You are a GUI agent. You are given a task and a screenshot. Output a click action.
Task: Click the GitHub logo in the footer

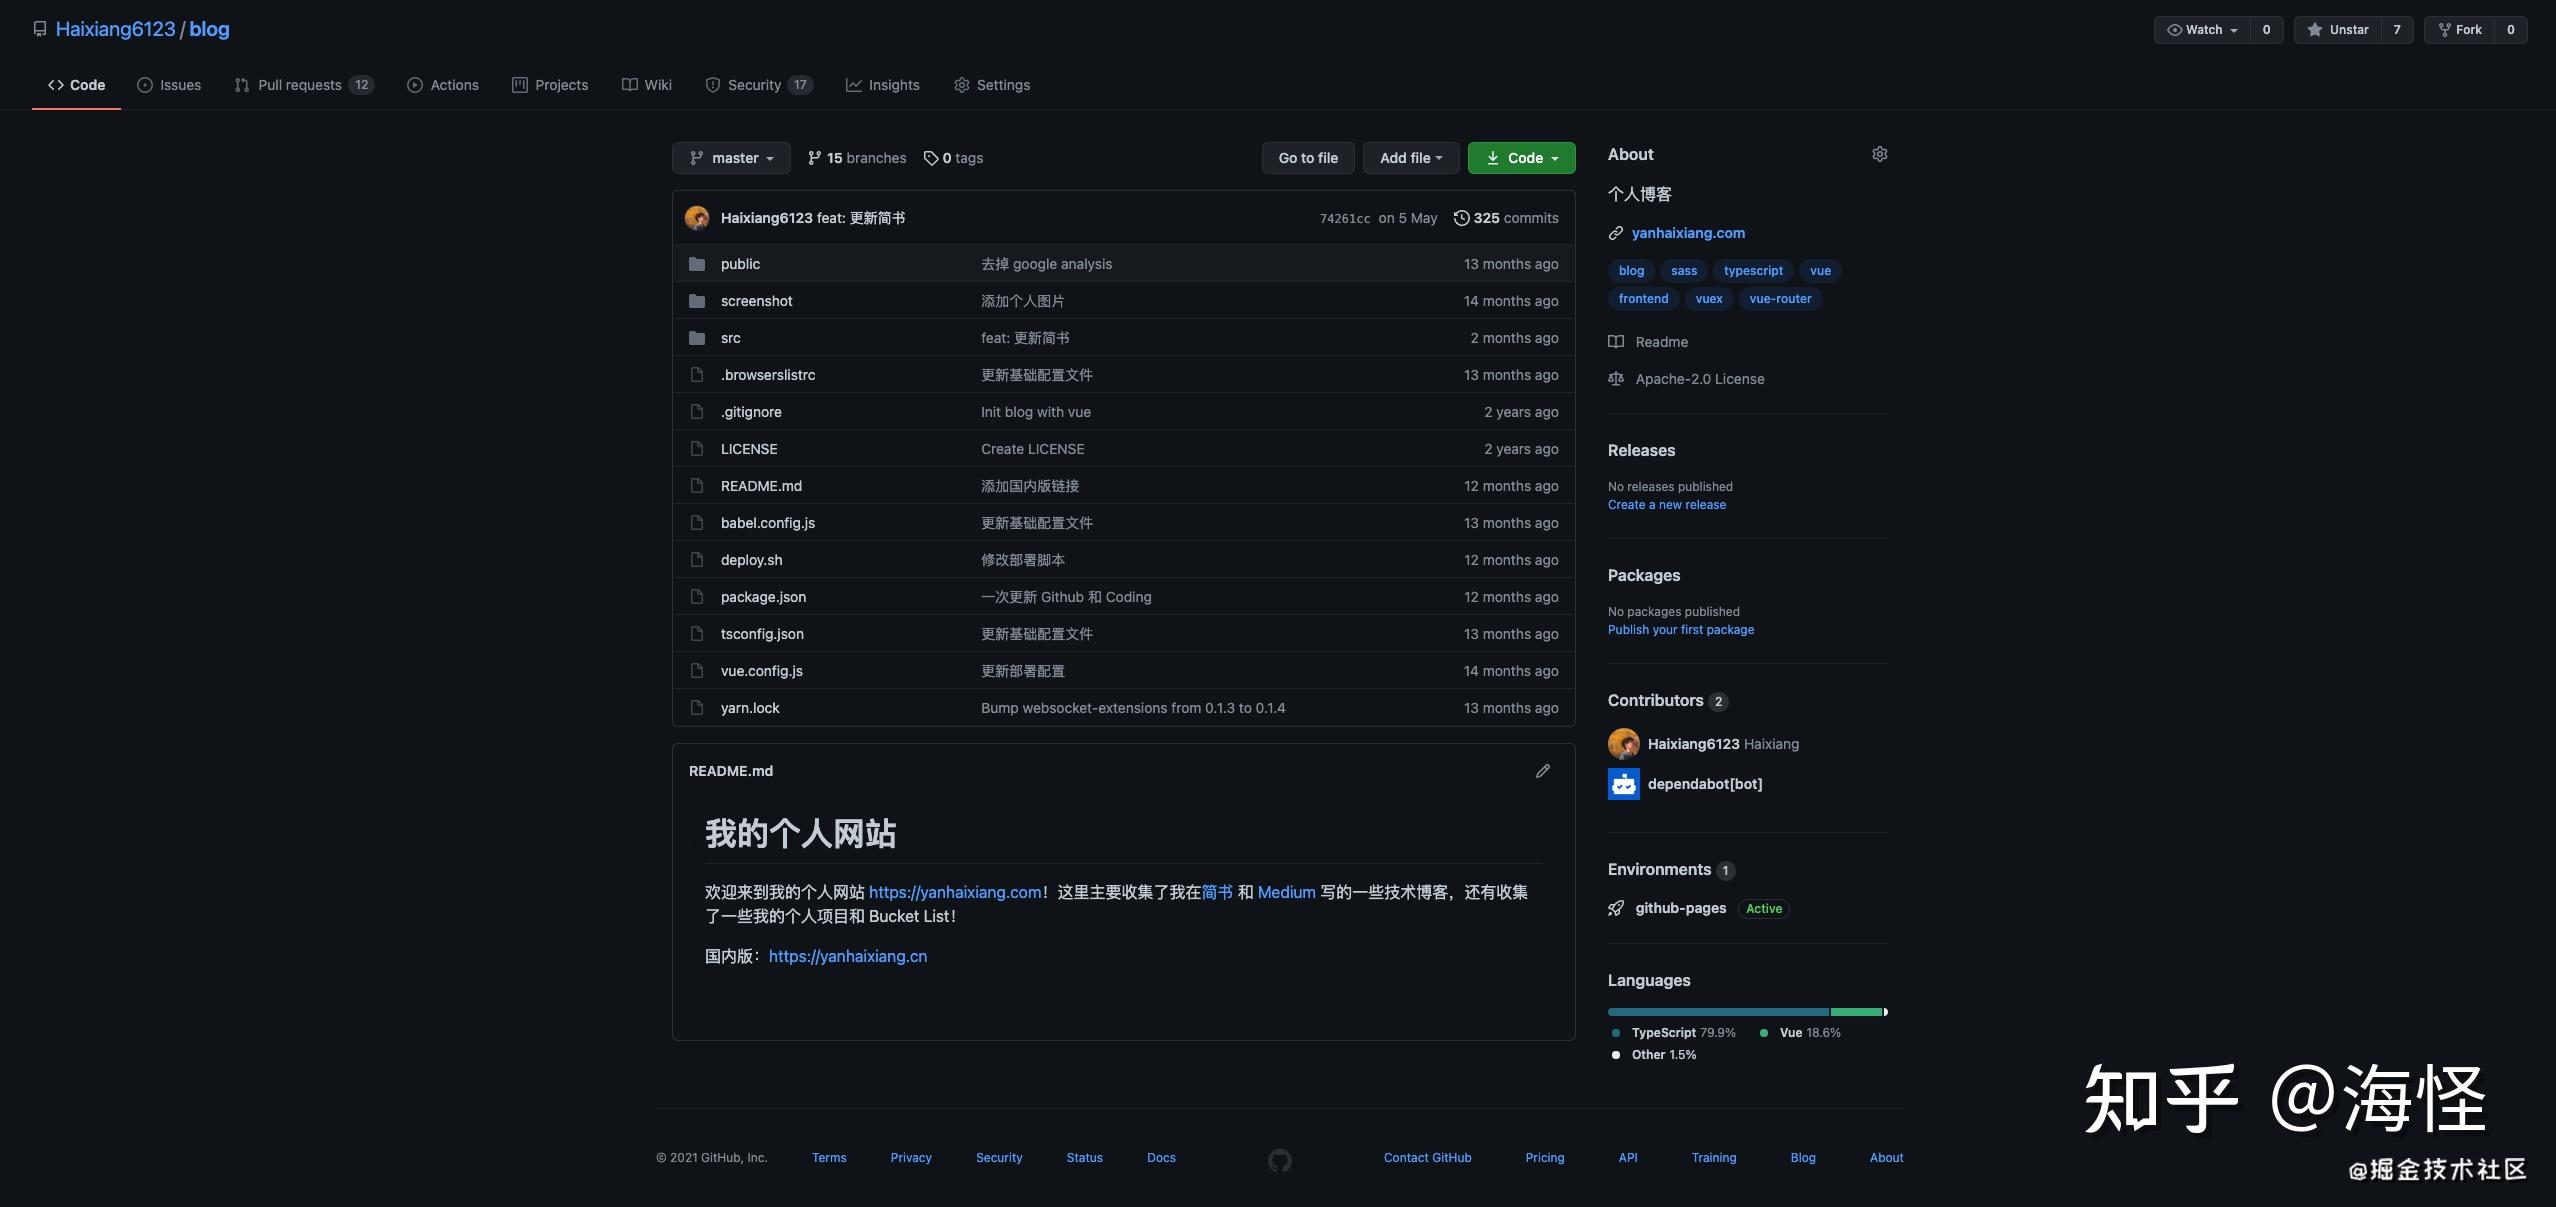click(1279, 1159)
